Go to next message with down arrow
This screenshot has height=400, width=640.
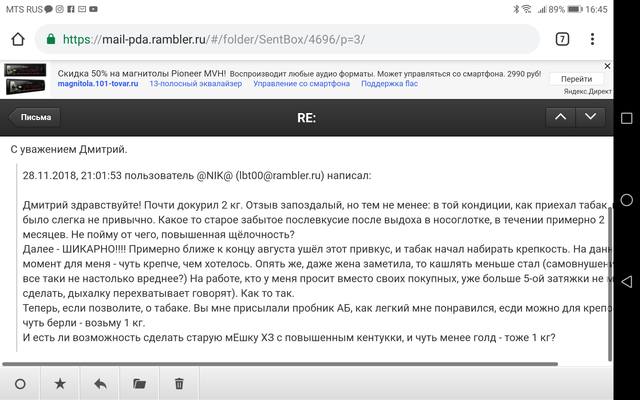(590, 117)
